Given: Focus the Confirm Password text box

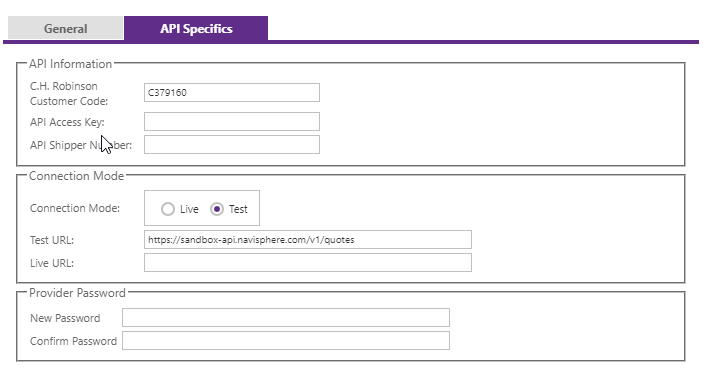Looking at the screenshot, I should click(286, 341).
